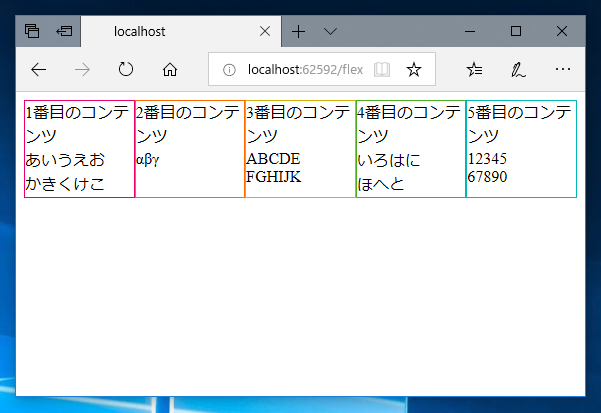Set these tabs aside icon
This screenshot has width=601, height=413.
[x=64, y=31]
